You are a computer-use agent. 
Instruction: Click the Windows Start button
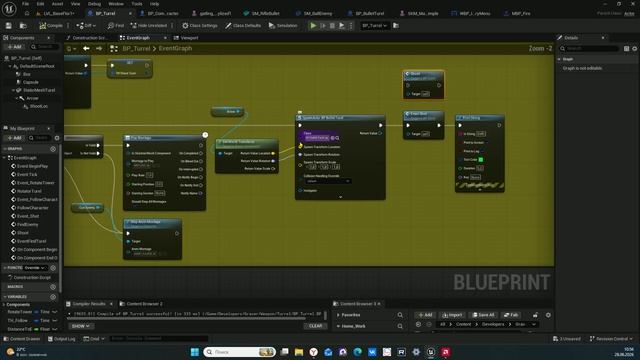coord(195,352)
